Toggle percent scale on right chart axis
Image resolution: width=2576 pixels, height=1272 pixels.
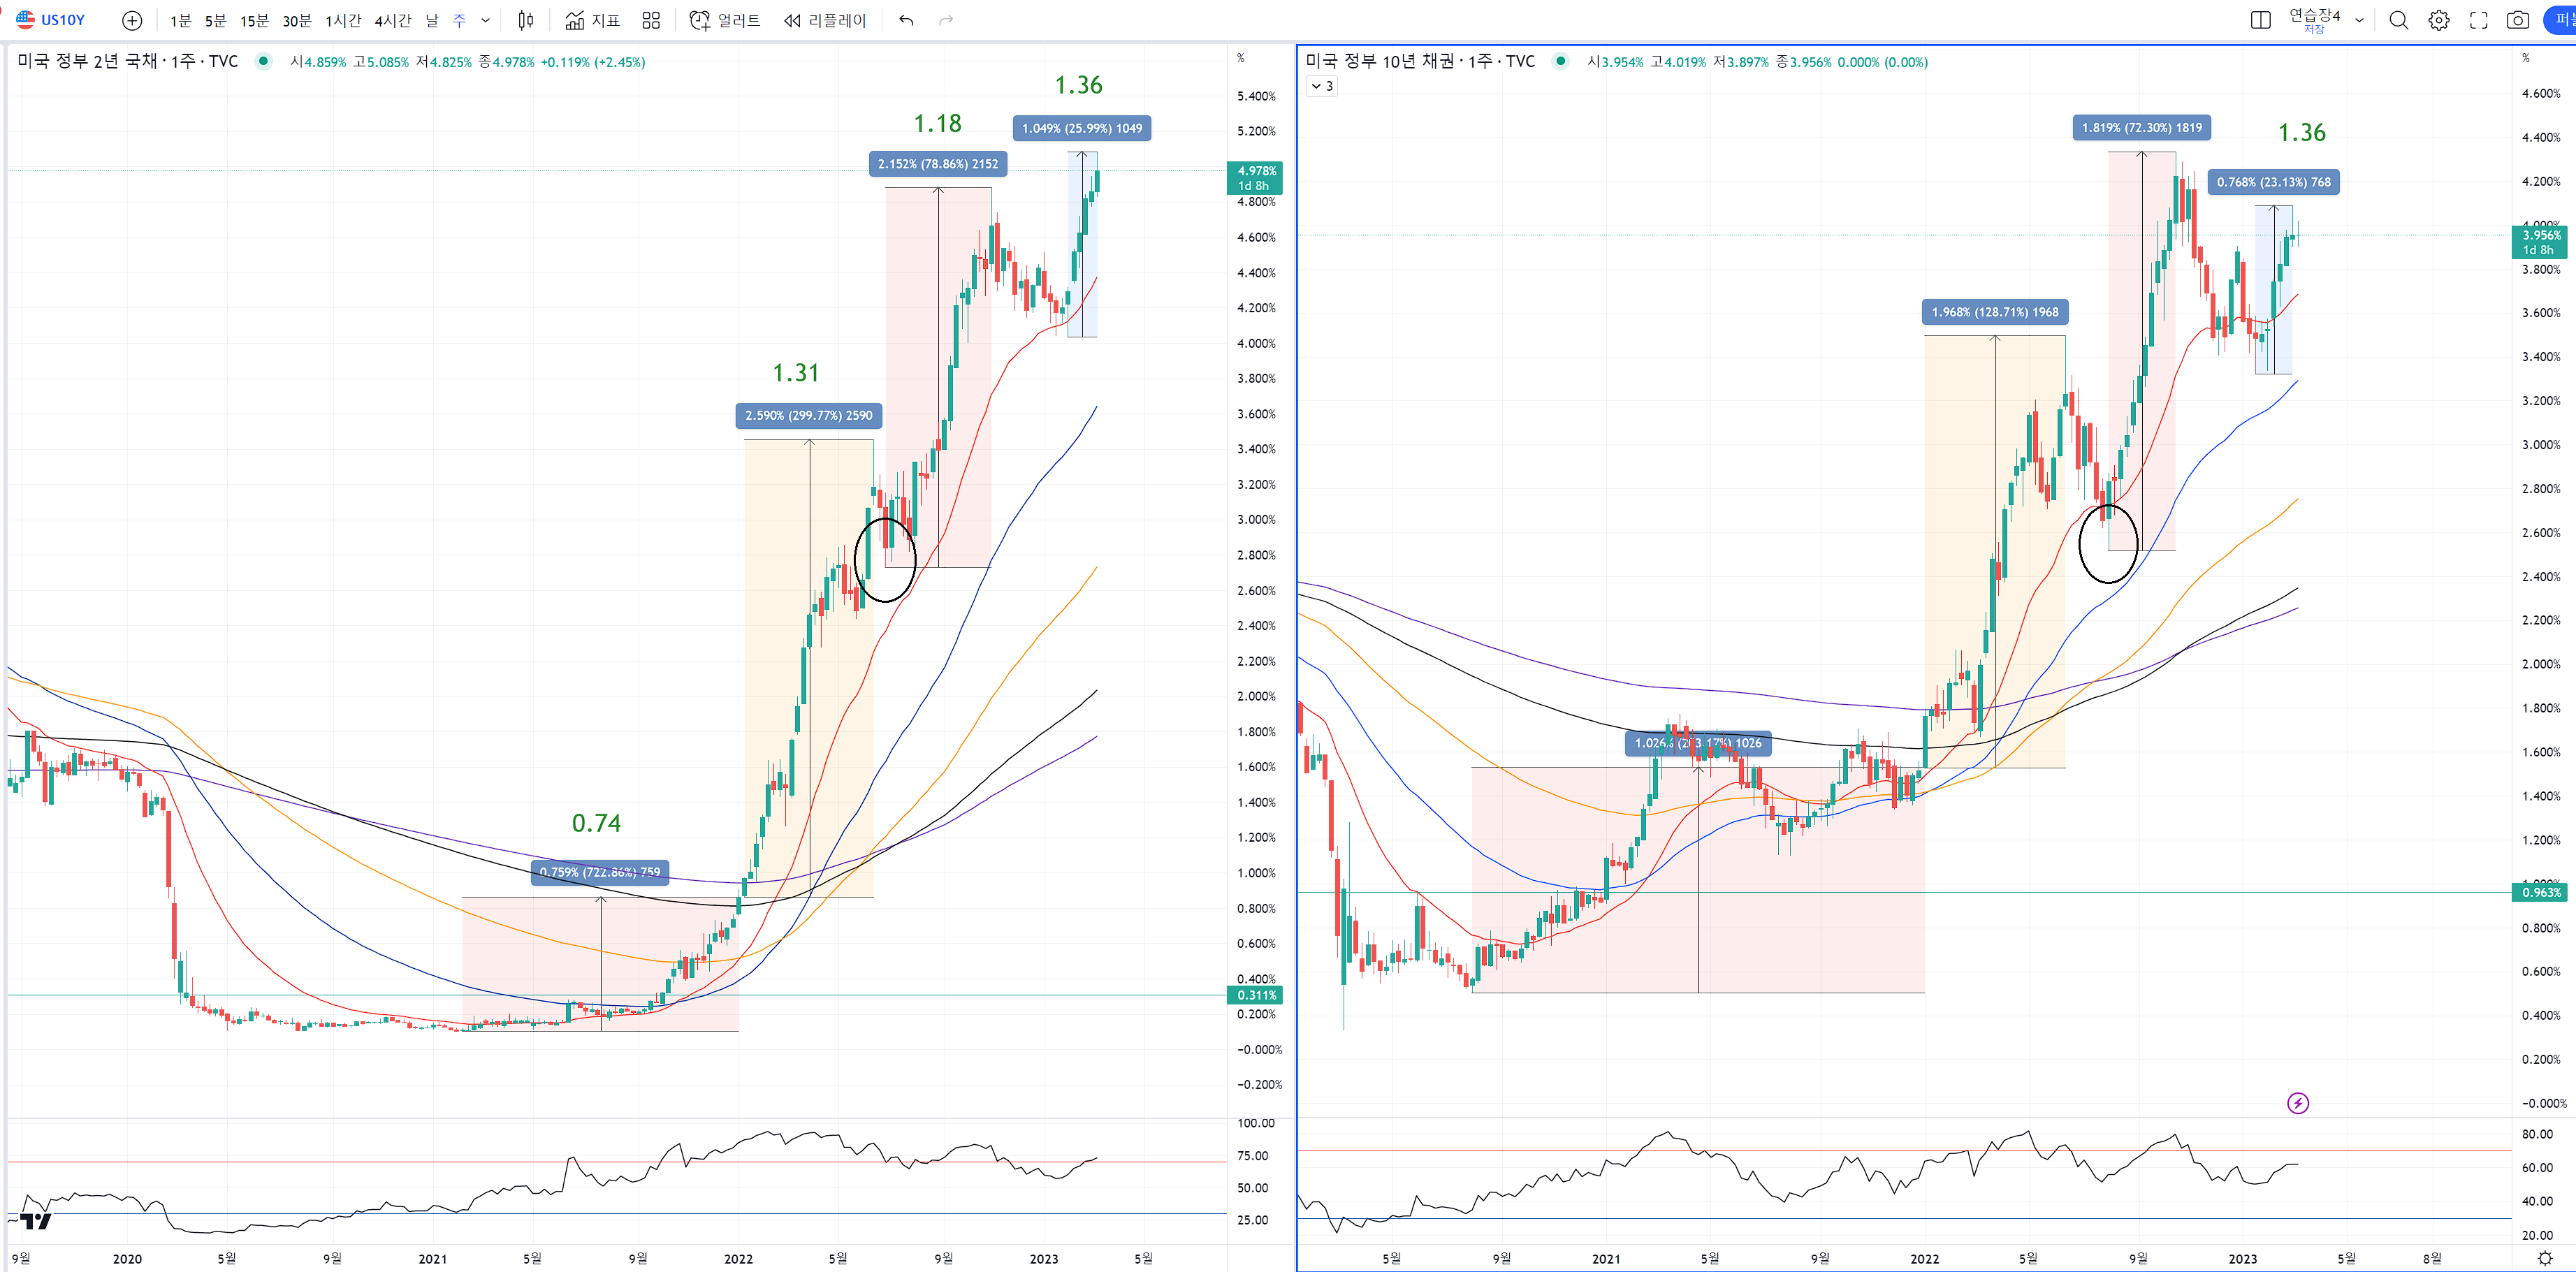(2526, 58)
